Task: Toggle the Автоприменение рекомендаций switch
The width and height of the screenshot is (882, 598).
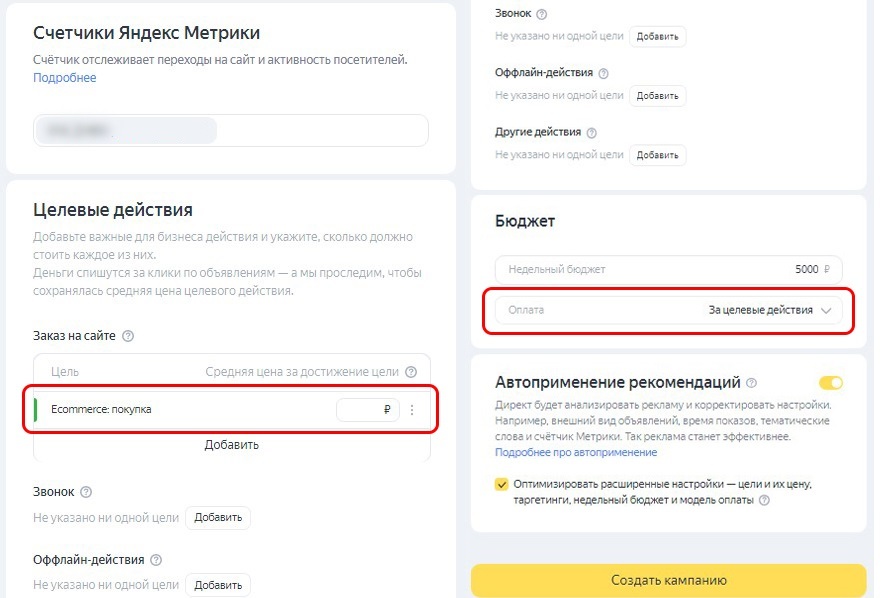Action: click(x=830, y=383)
